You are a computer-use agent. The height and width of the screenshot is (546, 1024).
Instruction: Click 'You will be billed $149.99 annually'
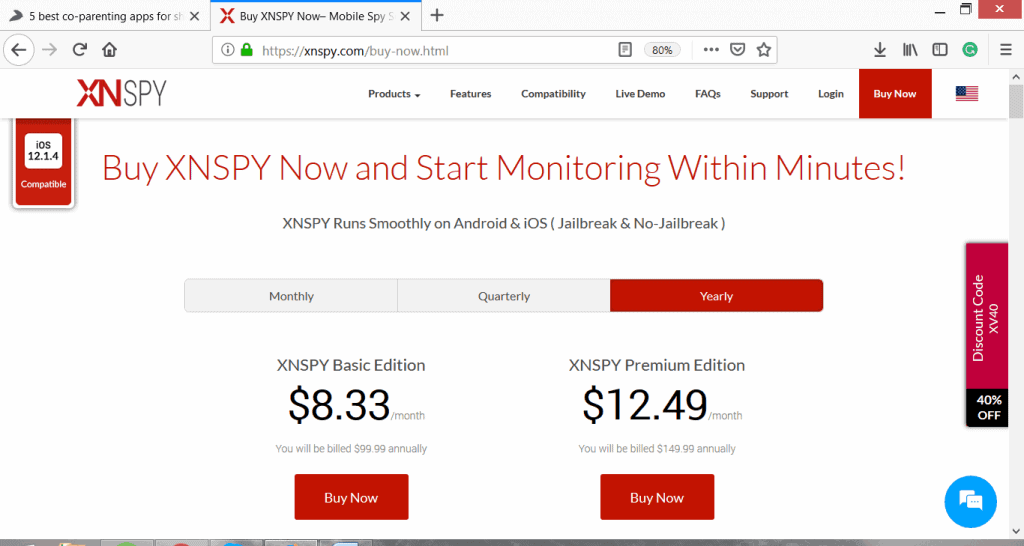tap(657, 449)
